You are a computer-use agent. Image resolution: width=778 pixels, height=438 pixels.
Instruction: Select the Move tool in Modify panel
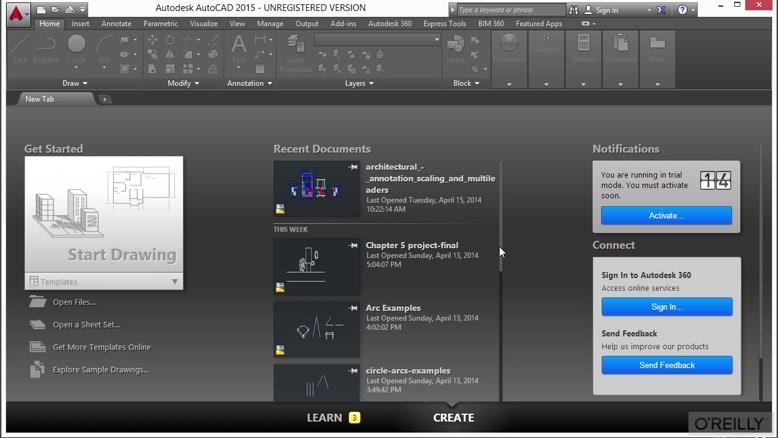point(152,40)
